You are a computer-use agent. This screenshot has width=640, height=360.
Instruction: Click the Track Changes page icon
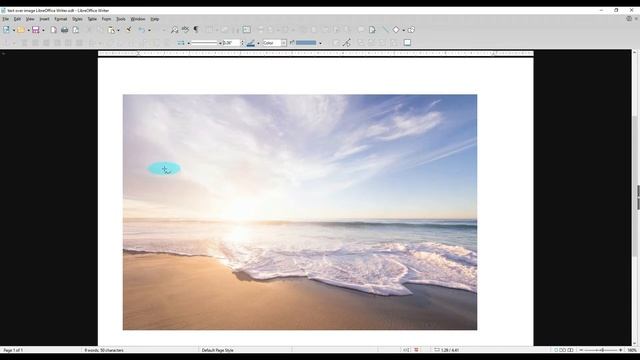click(x=372, y=29)
